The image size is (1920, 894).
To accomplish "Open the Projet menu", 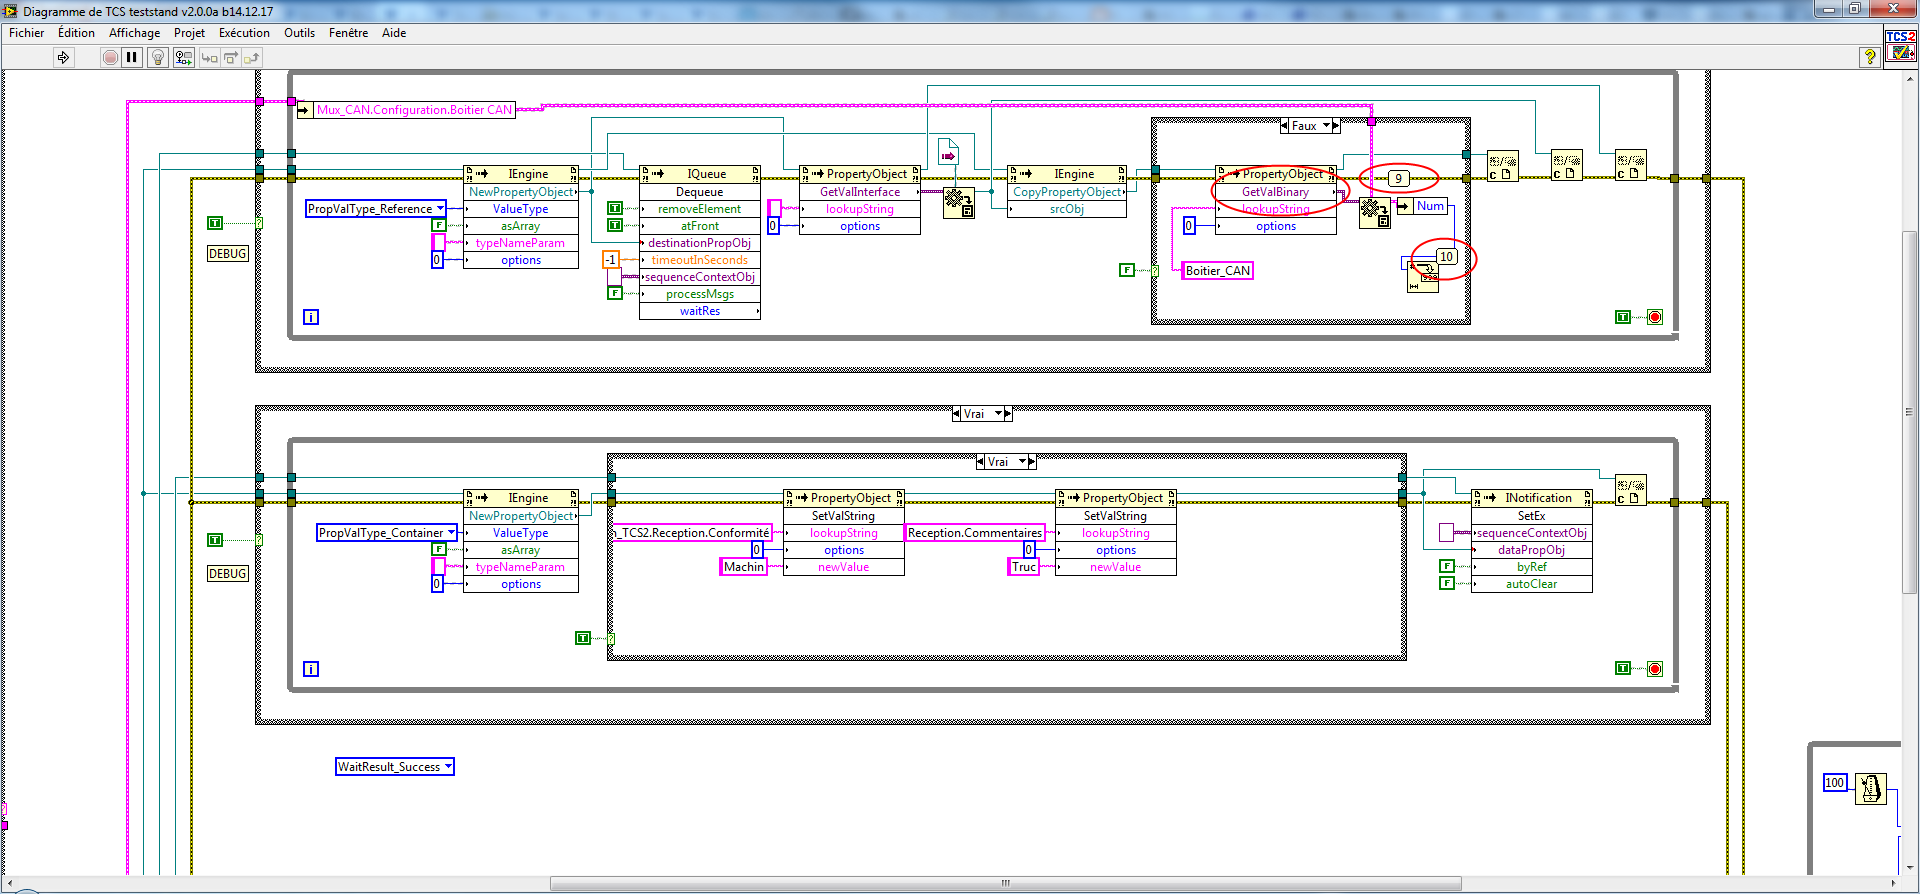I will coord(189,33).
